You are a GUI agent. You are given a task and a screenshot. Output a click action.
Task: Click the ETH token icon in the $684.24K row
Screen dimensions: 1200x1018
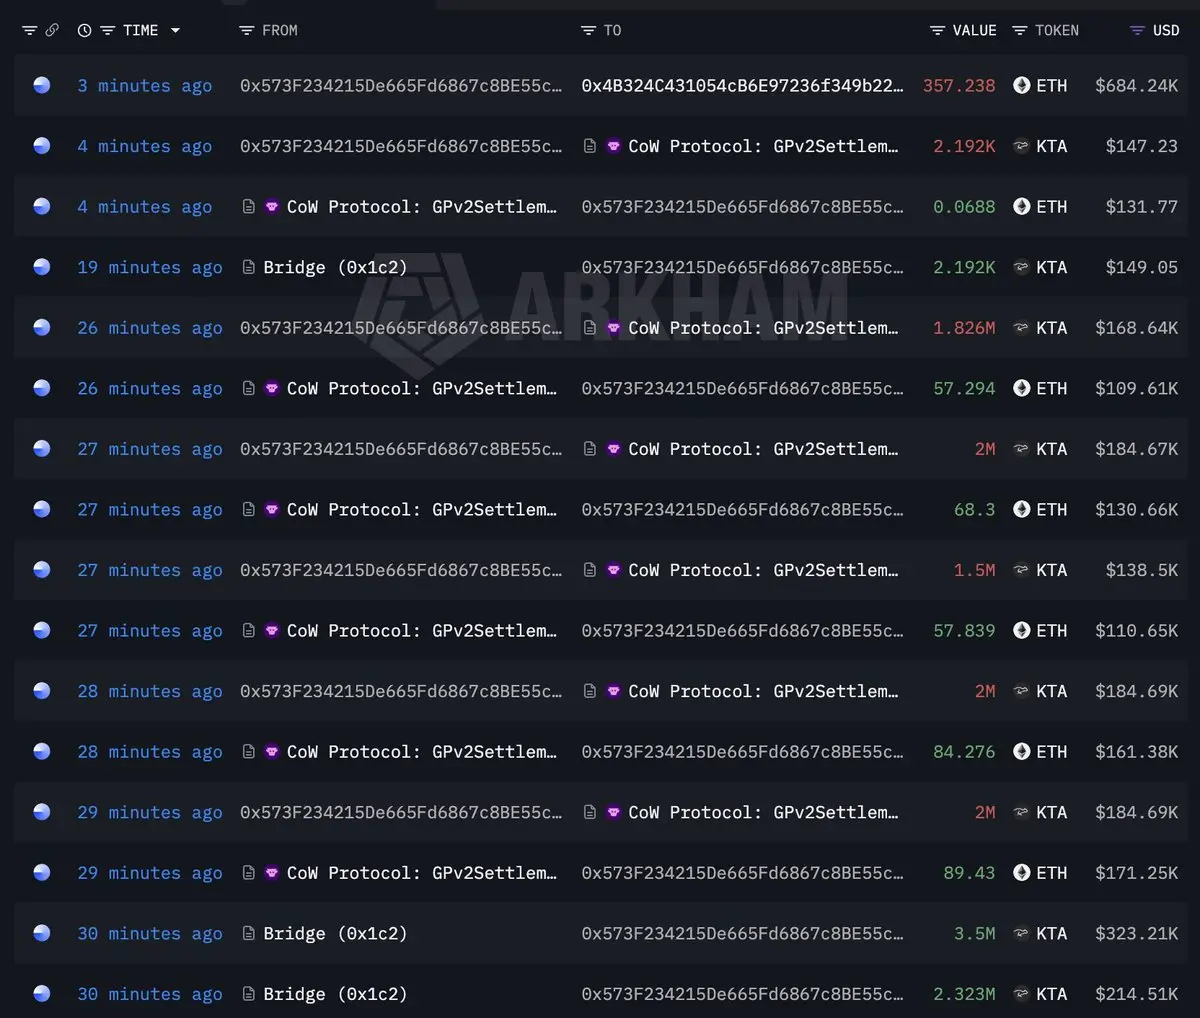point(1021,85)
